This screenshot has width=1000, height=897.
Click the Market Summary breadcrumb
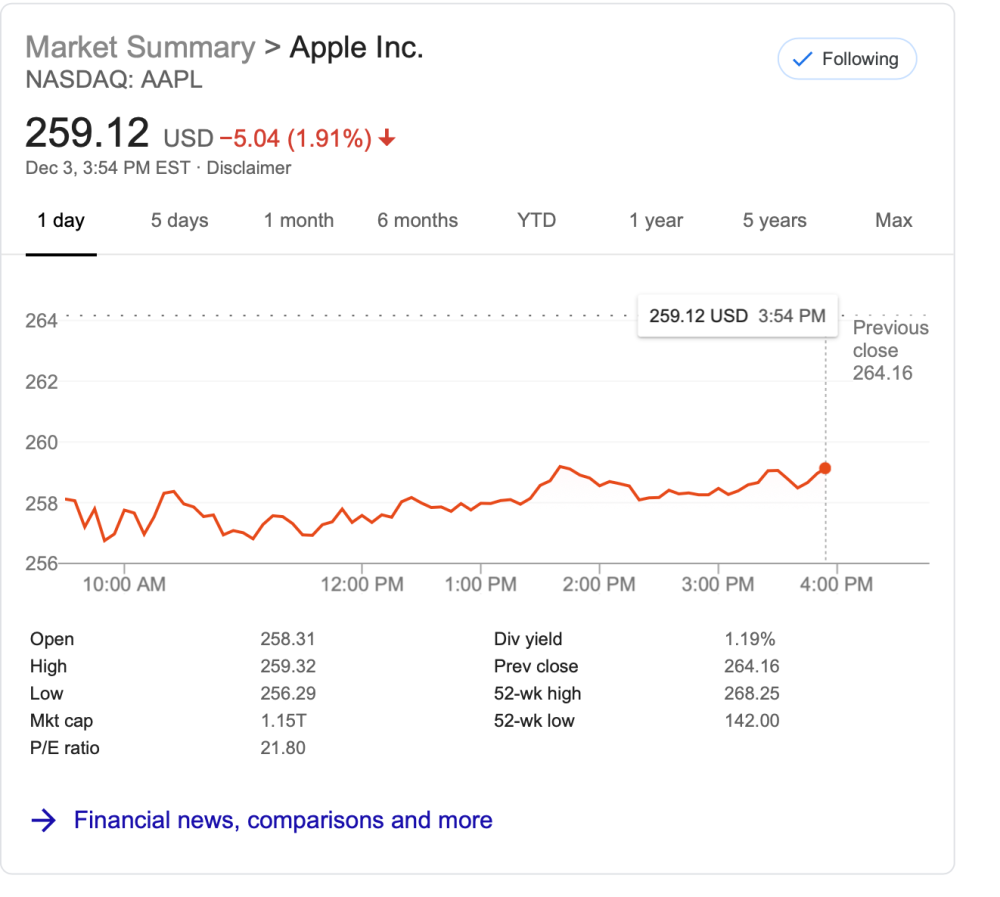(x=140, y=48)
